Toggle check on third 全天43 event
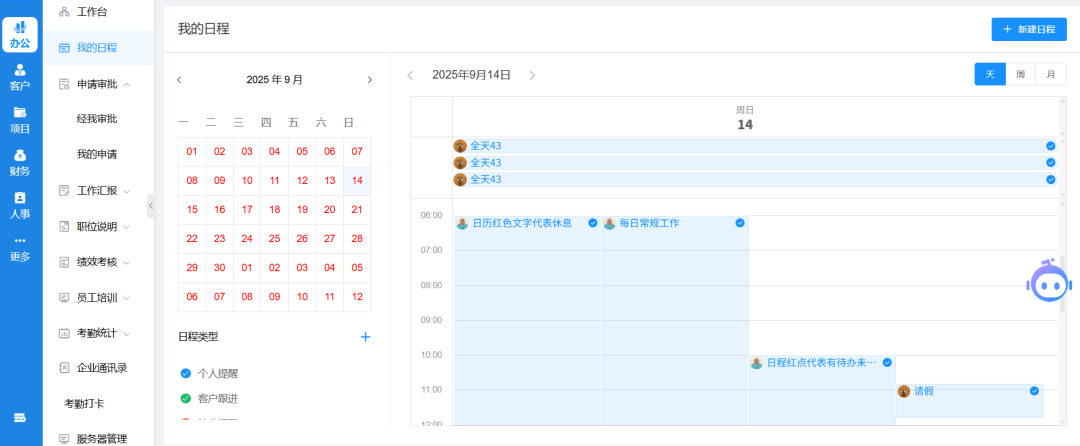This screenshot has height=446, width=1080. (1050, 179)
